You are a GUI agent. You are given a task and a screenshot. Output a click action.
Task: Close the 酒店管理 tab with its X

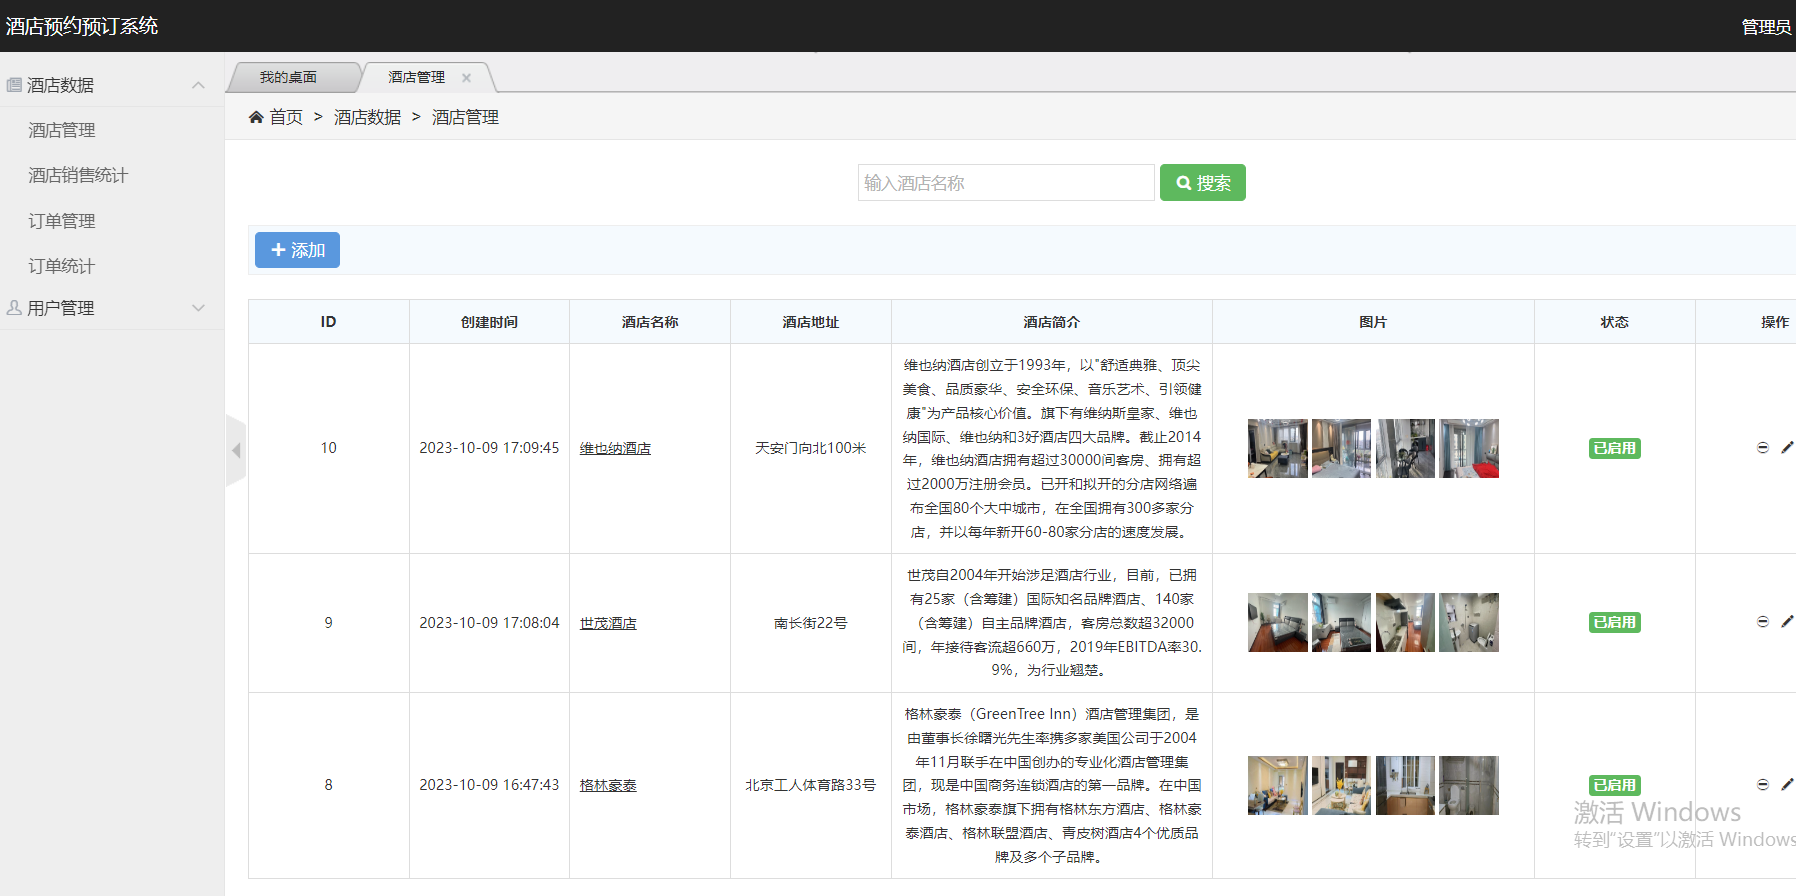pos(466,78)
